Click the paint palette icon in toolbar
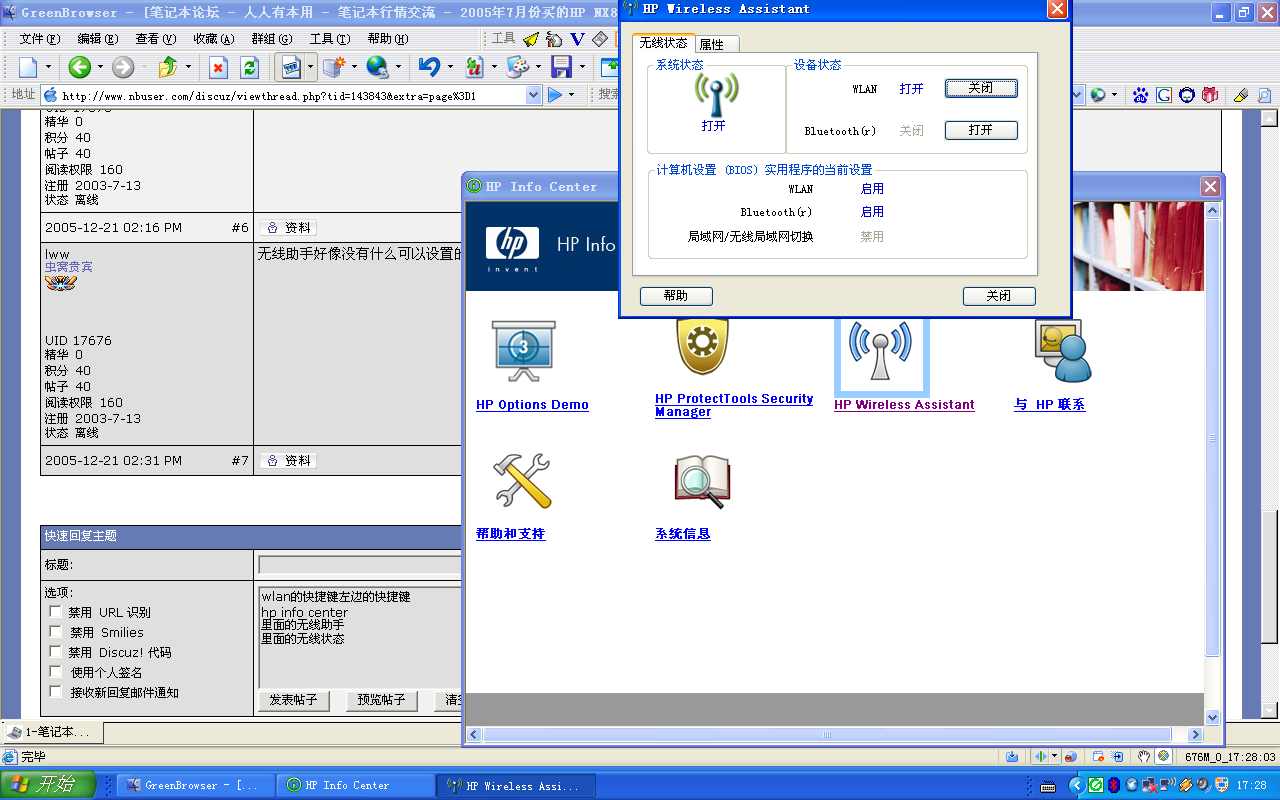1280x800 pixels. [x=517, y=67]
